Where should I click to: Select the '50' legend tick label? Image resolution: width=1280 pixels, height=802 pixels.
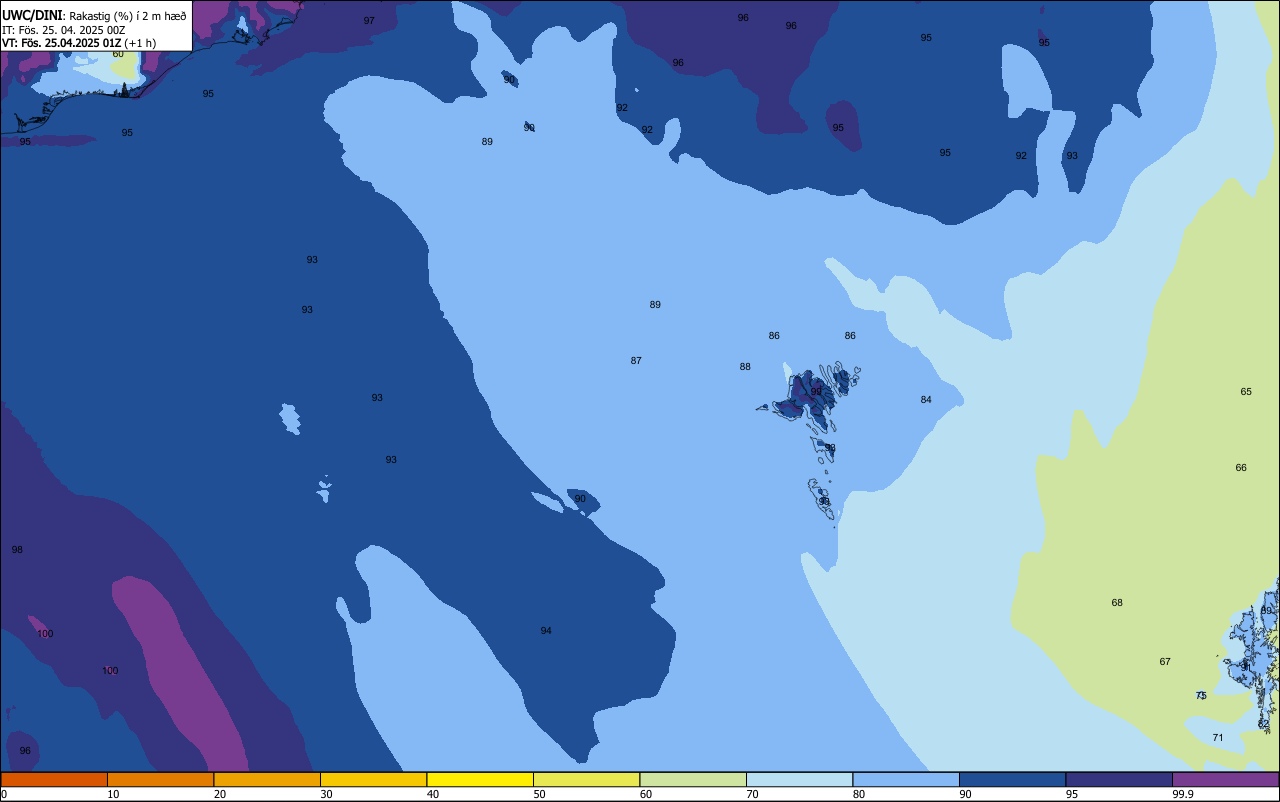[x=540, y=794]
